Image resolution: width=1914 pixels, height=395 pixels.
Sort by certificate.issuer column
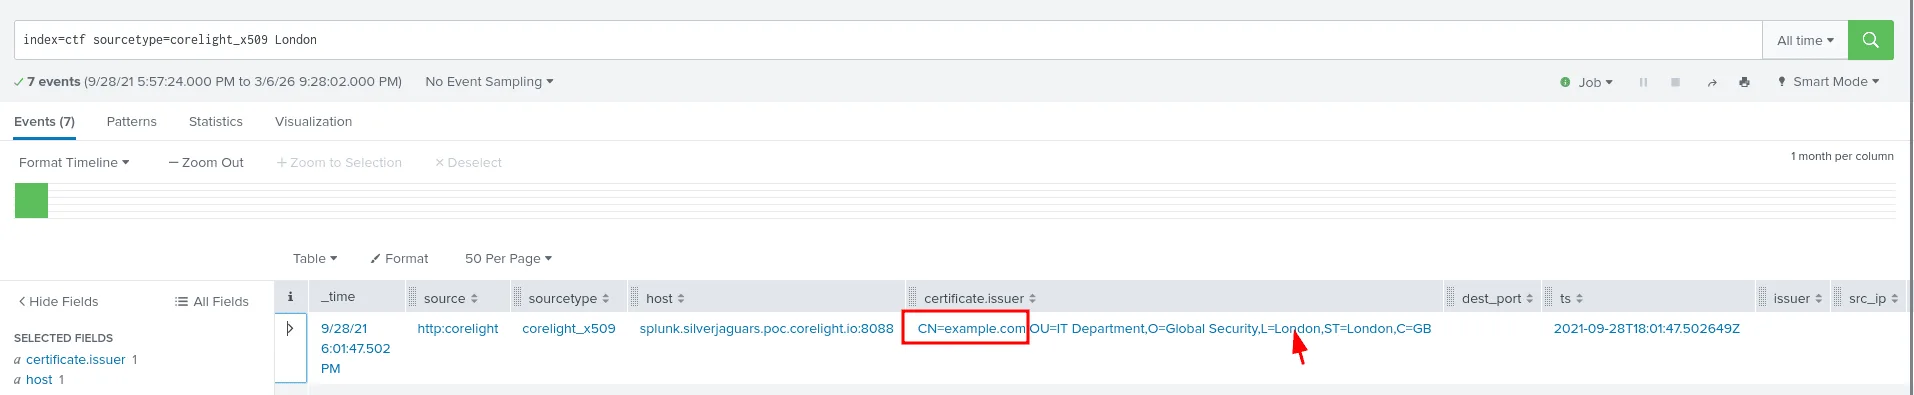(980, 298)
